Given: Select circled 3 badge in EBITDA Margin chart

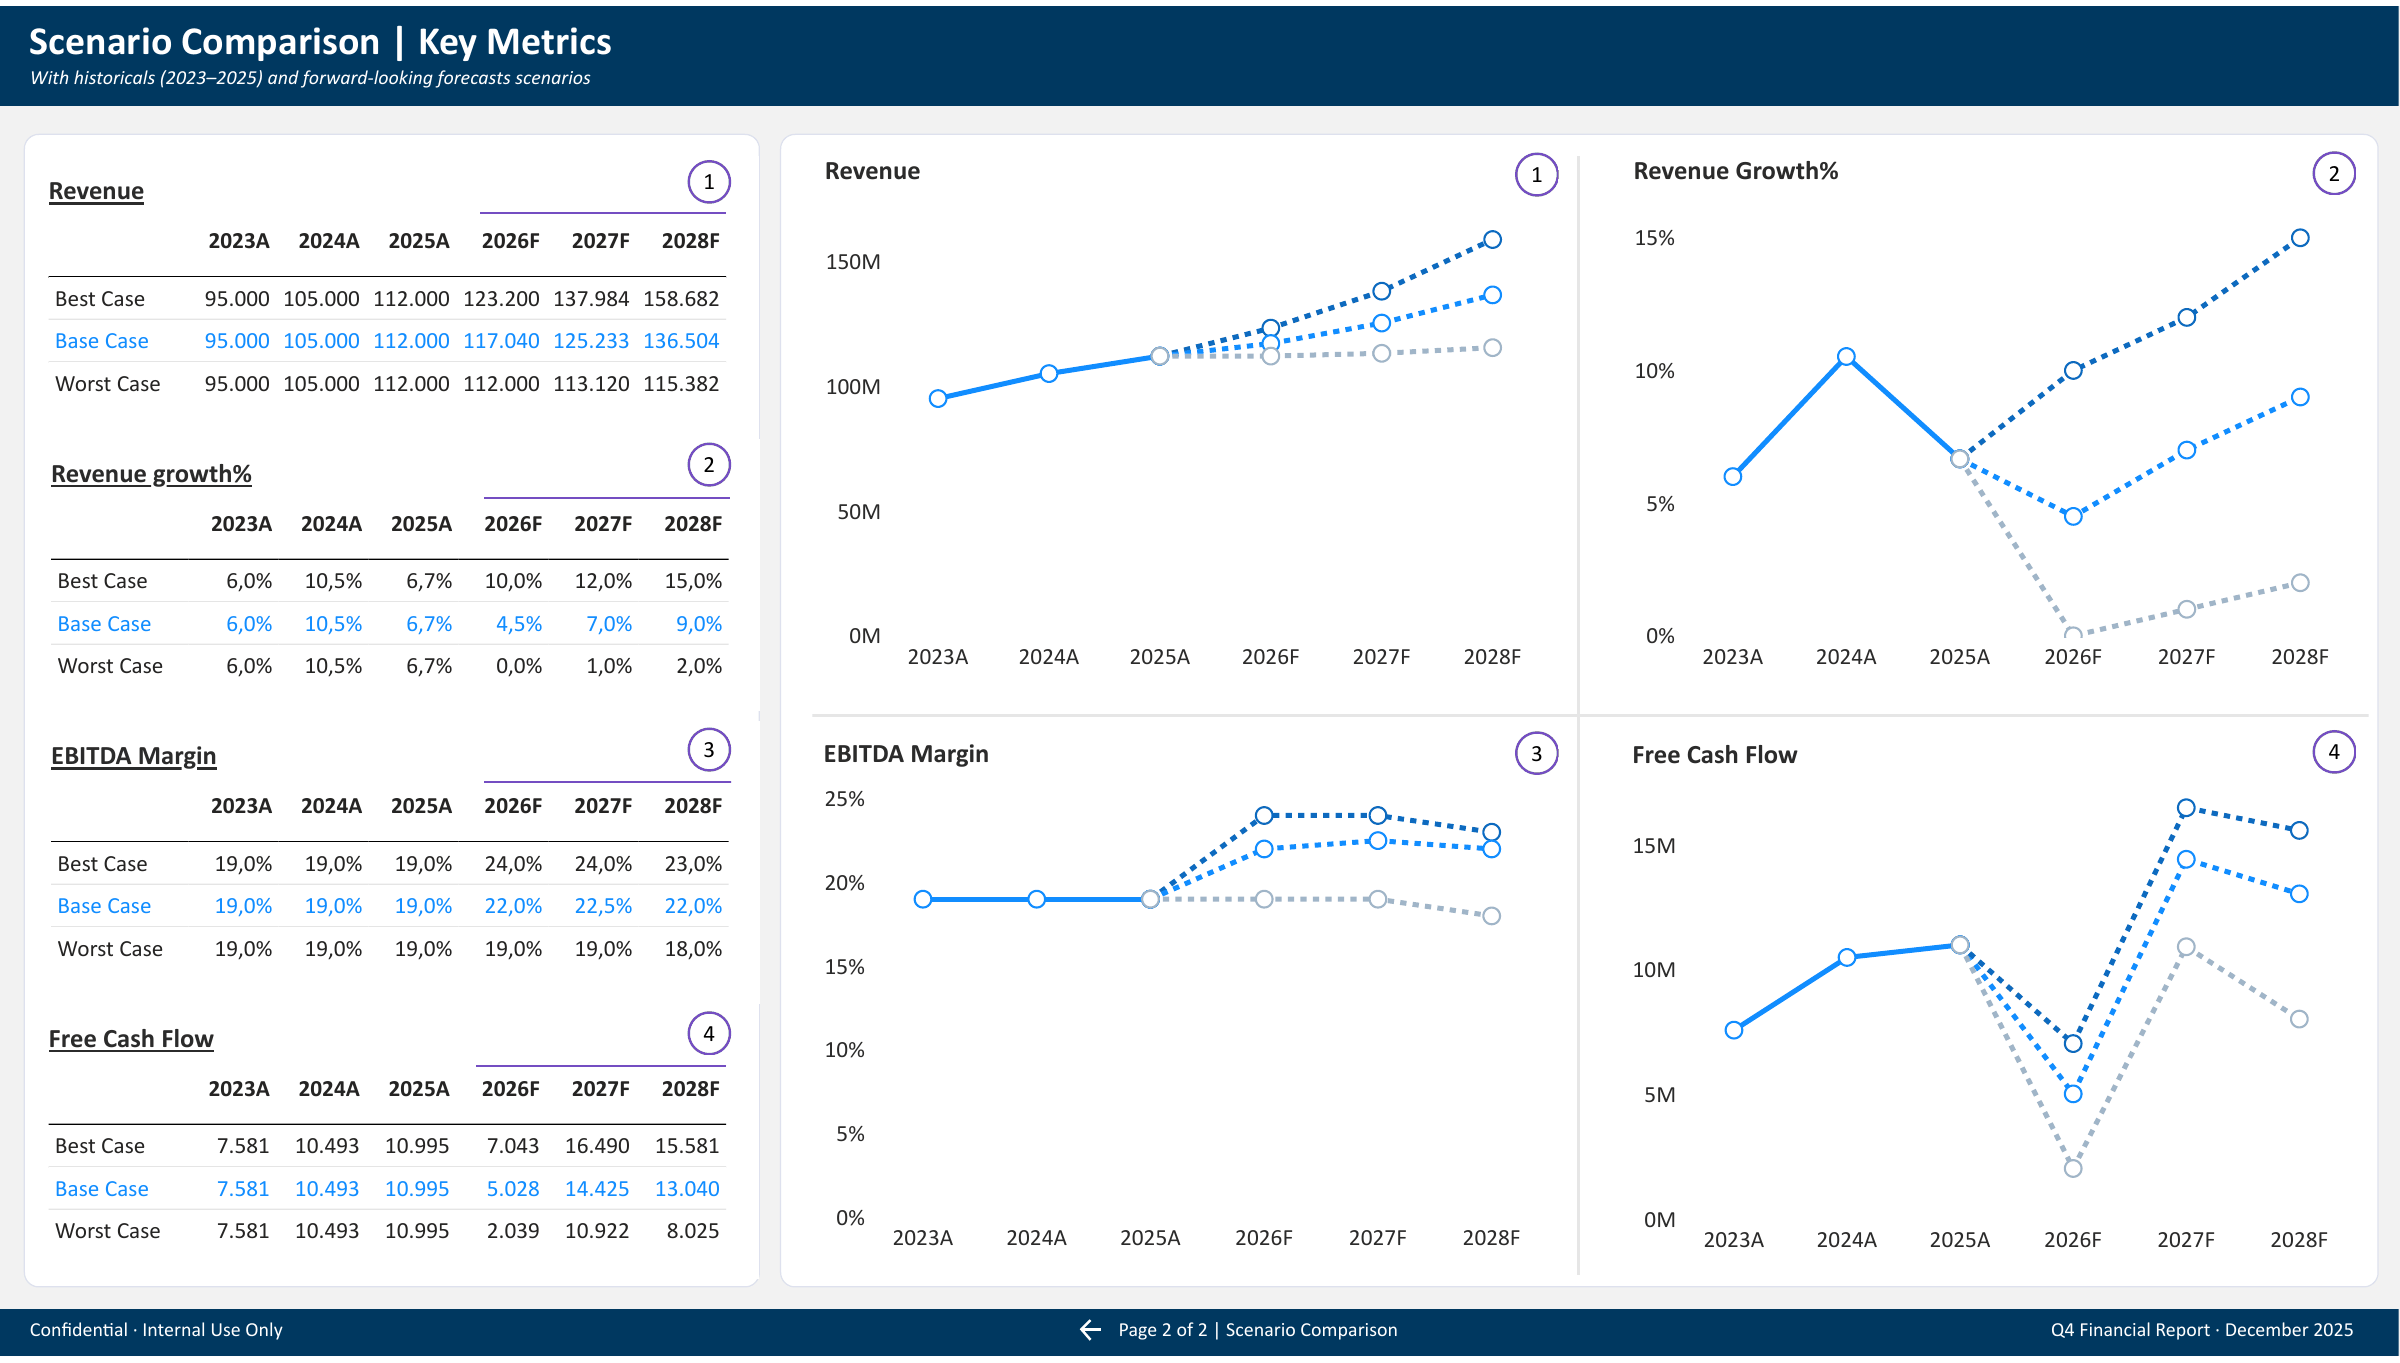Looking at the screenshot, I should coord(1537,754).
